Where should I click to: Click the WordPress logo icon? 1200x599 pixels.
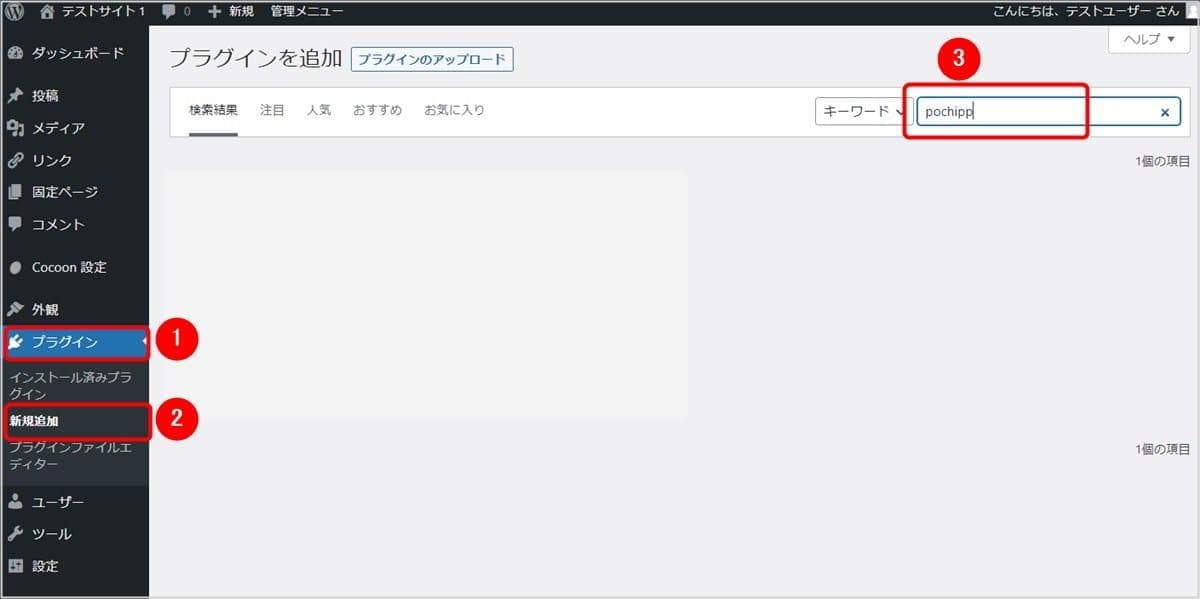[15, 11]
